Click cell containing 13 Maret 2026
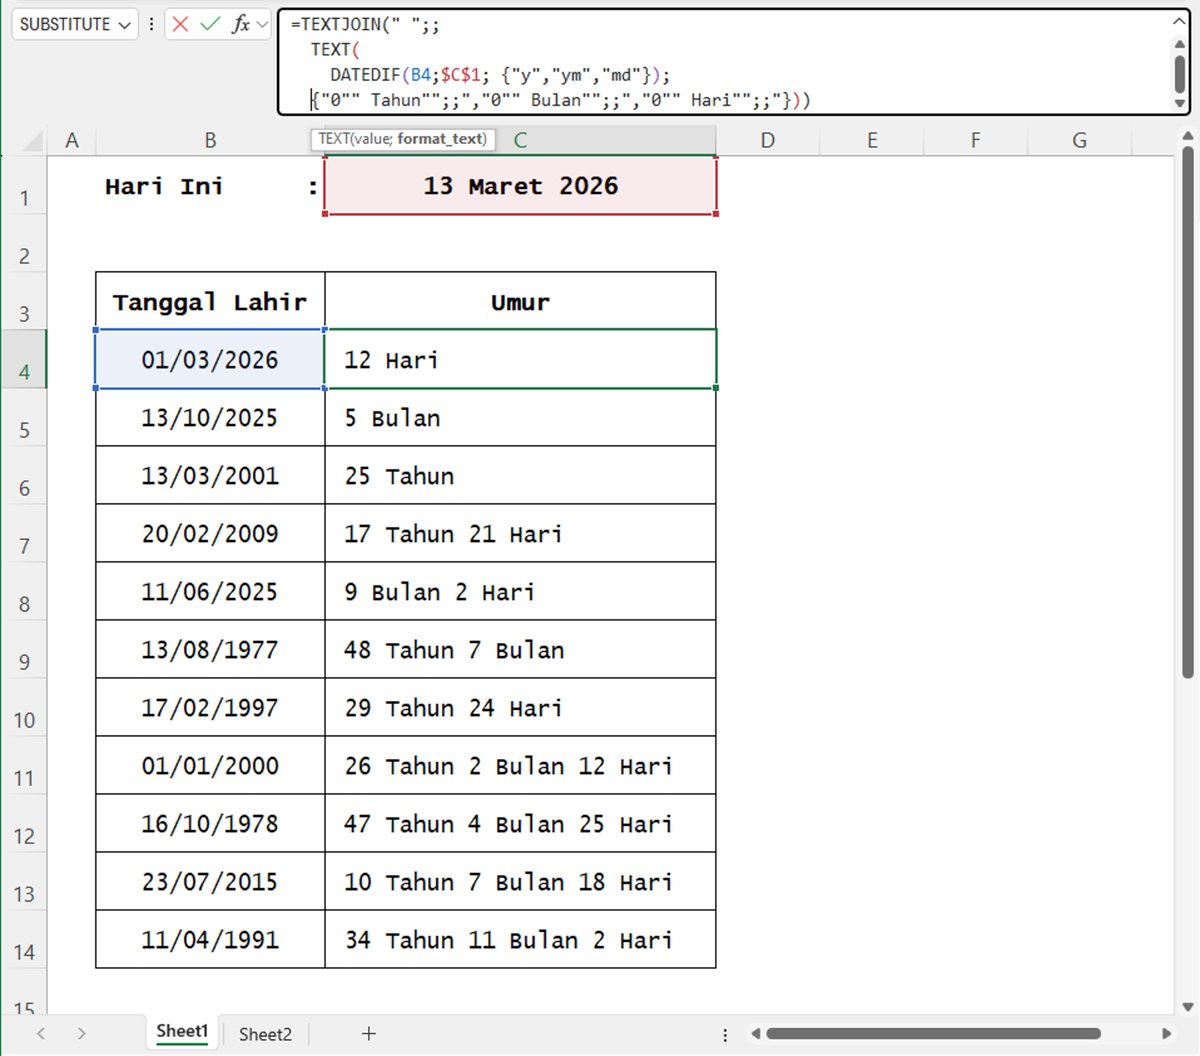The image size is (1200, 1056). click(x=520, y=186)
